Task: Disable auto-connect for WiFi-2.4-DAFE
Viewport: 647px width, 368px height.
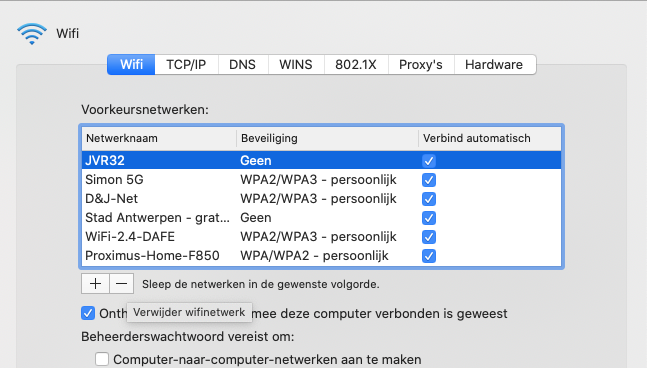Action: click(429, 237)
